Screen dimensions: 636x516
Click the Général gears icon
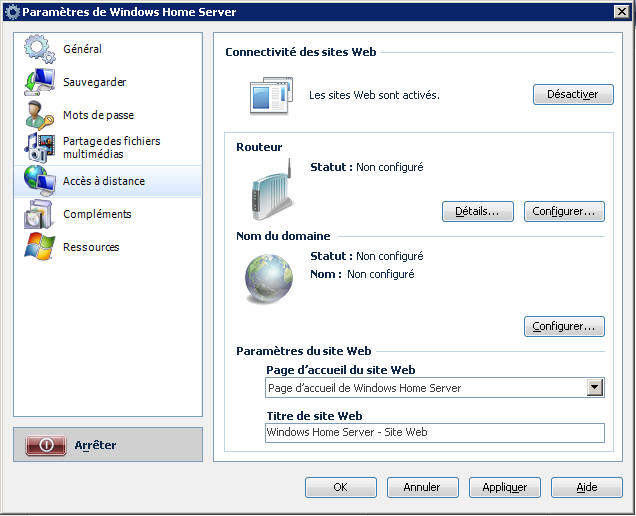click(x=39, y=49)
